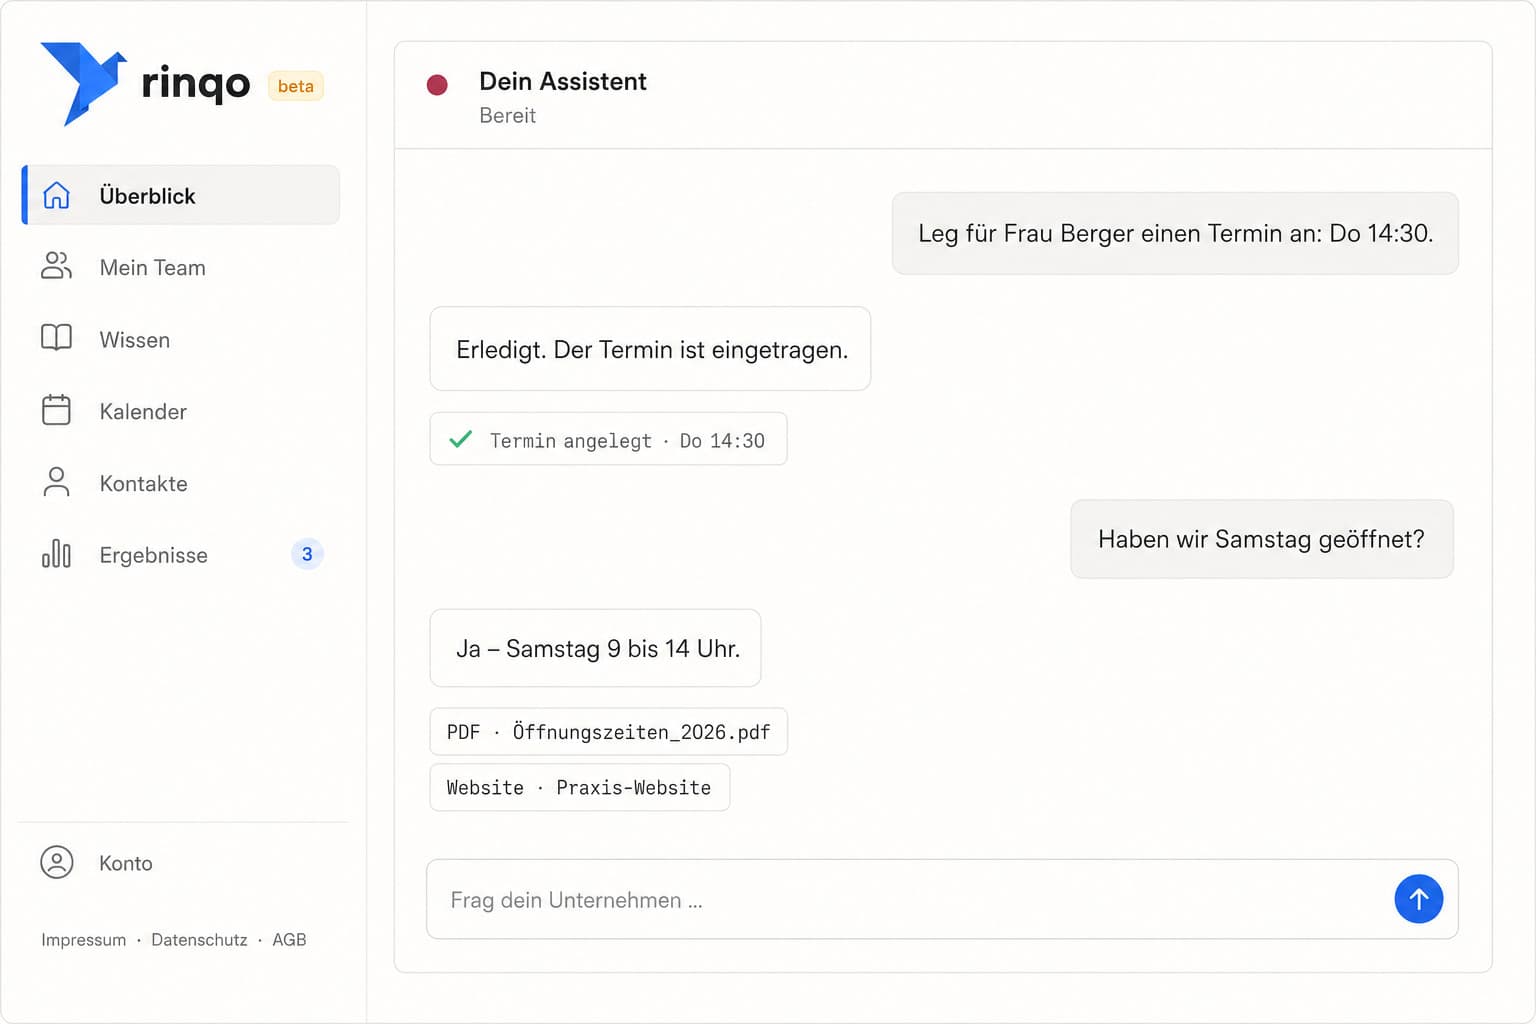Click the Termin angelegt Do 14:30 chip
The height and width of the screenshot is (1024, 1536).
click(608, 439)
